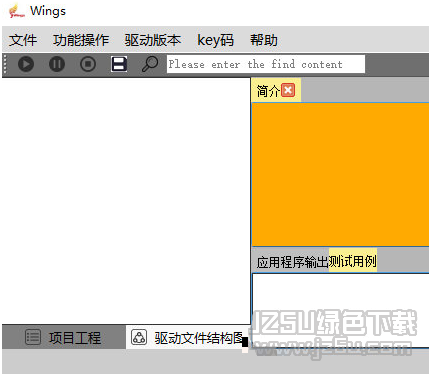Click the dotted toolbar grip handle
The width and height of the screenshot is (430, 374).
pyautogui.click(x=5, y=64)
